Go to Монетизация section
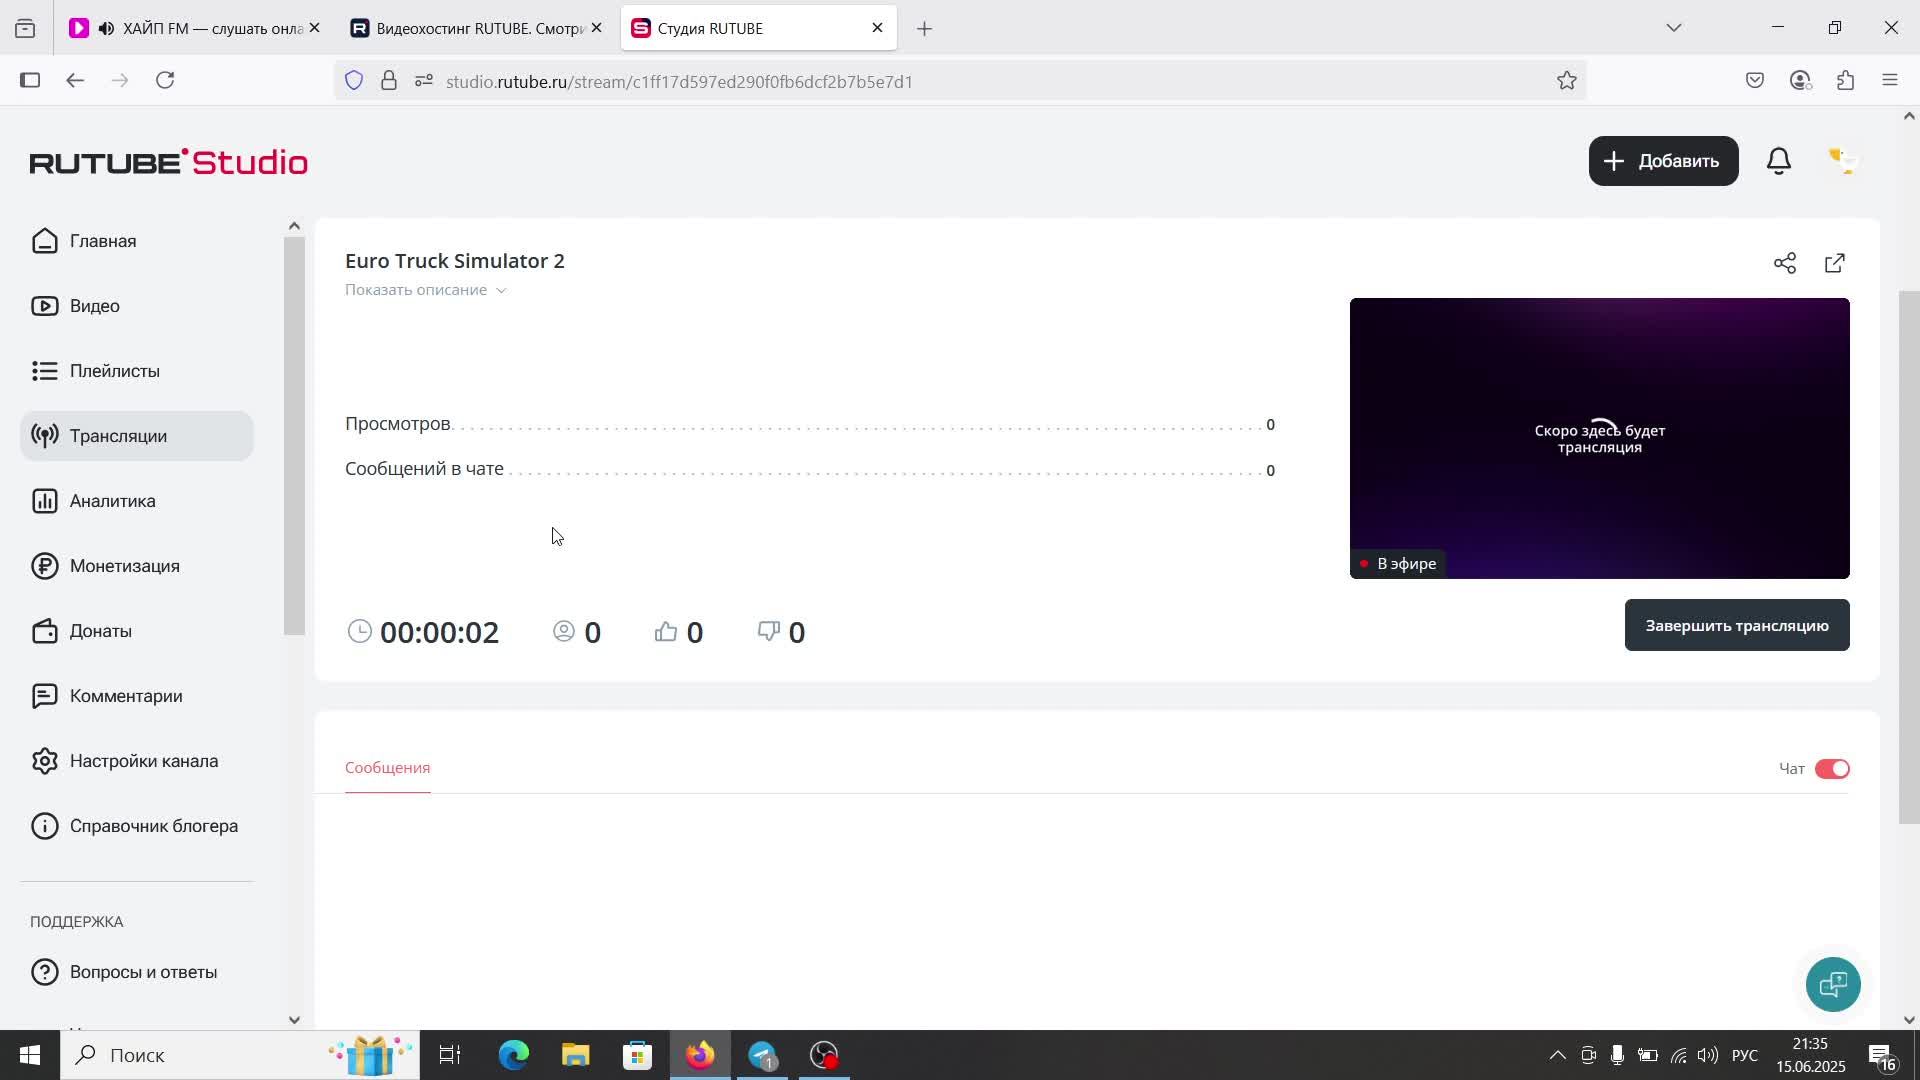Viewport: 1920px width, 1080px height. point(124,566)
